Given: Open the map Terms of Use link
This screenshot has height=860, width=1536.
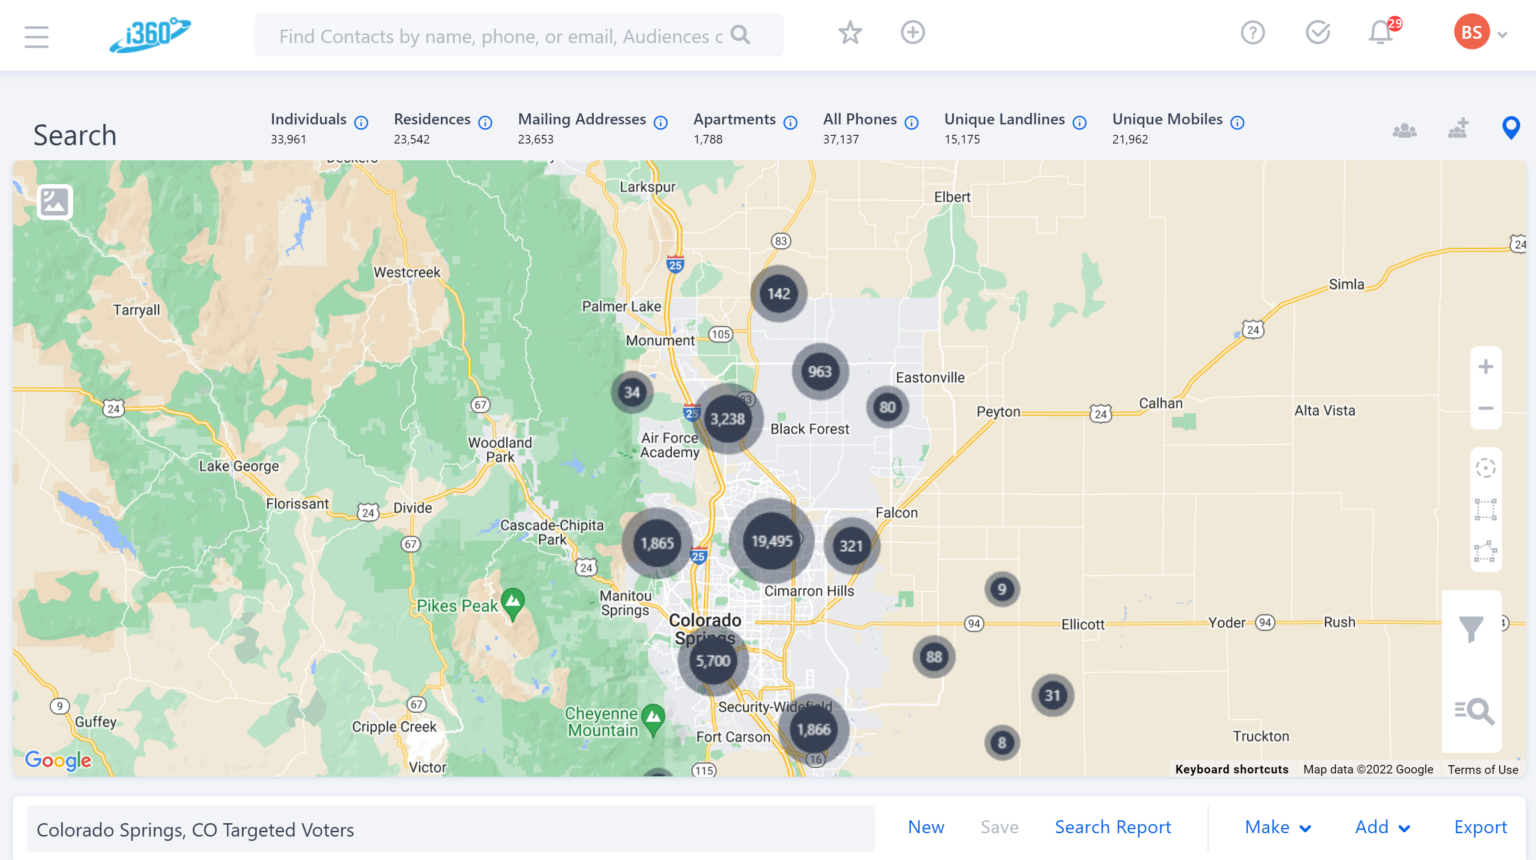Looking at the screenshot, I should click(x=1483, y=769).
